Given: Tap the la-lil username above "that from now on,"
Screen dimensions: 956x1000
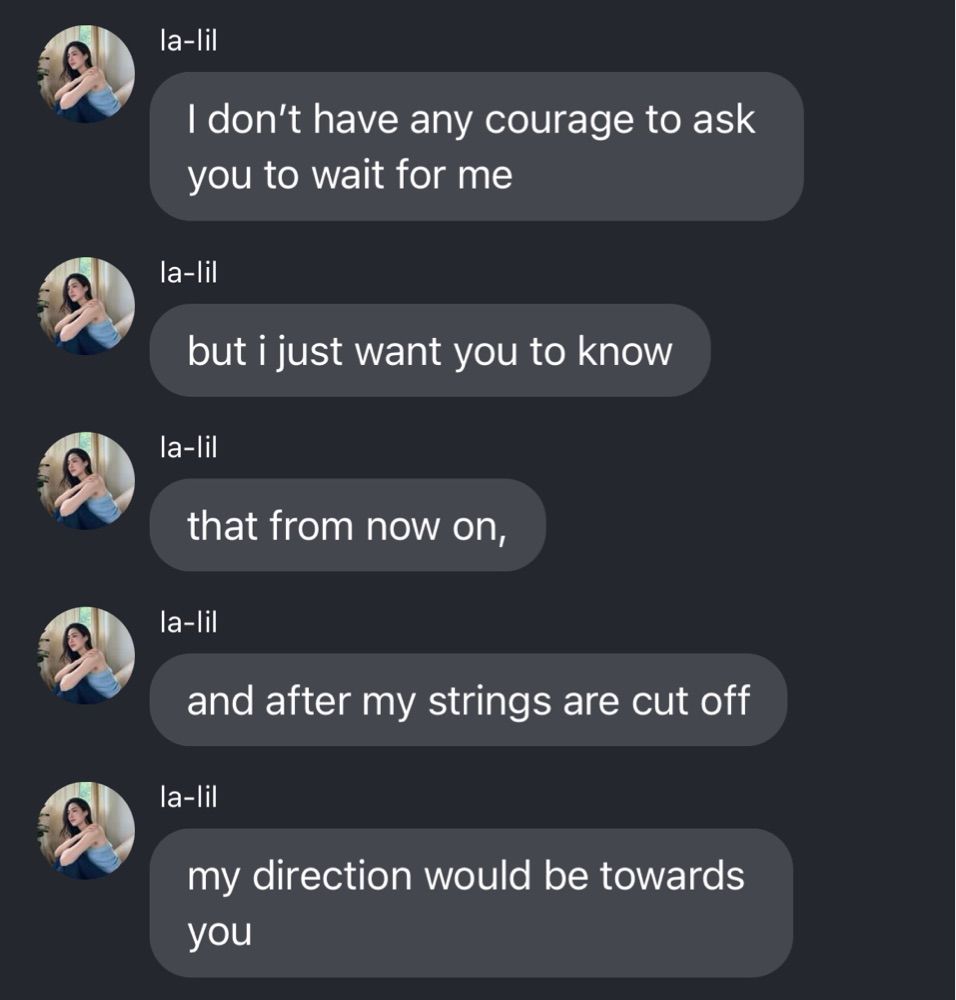Looking at the screenshot, I should pos(188,447).
